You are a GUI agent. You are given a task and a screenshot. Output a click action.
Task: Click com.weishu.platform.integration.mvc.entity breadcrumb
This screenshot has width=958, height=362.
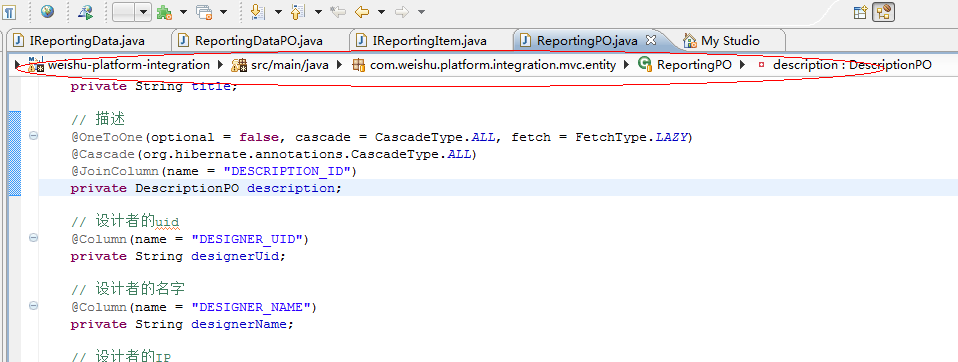[493, 65]
